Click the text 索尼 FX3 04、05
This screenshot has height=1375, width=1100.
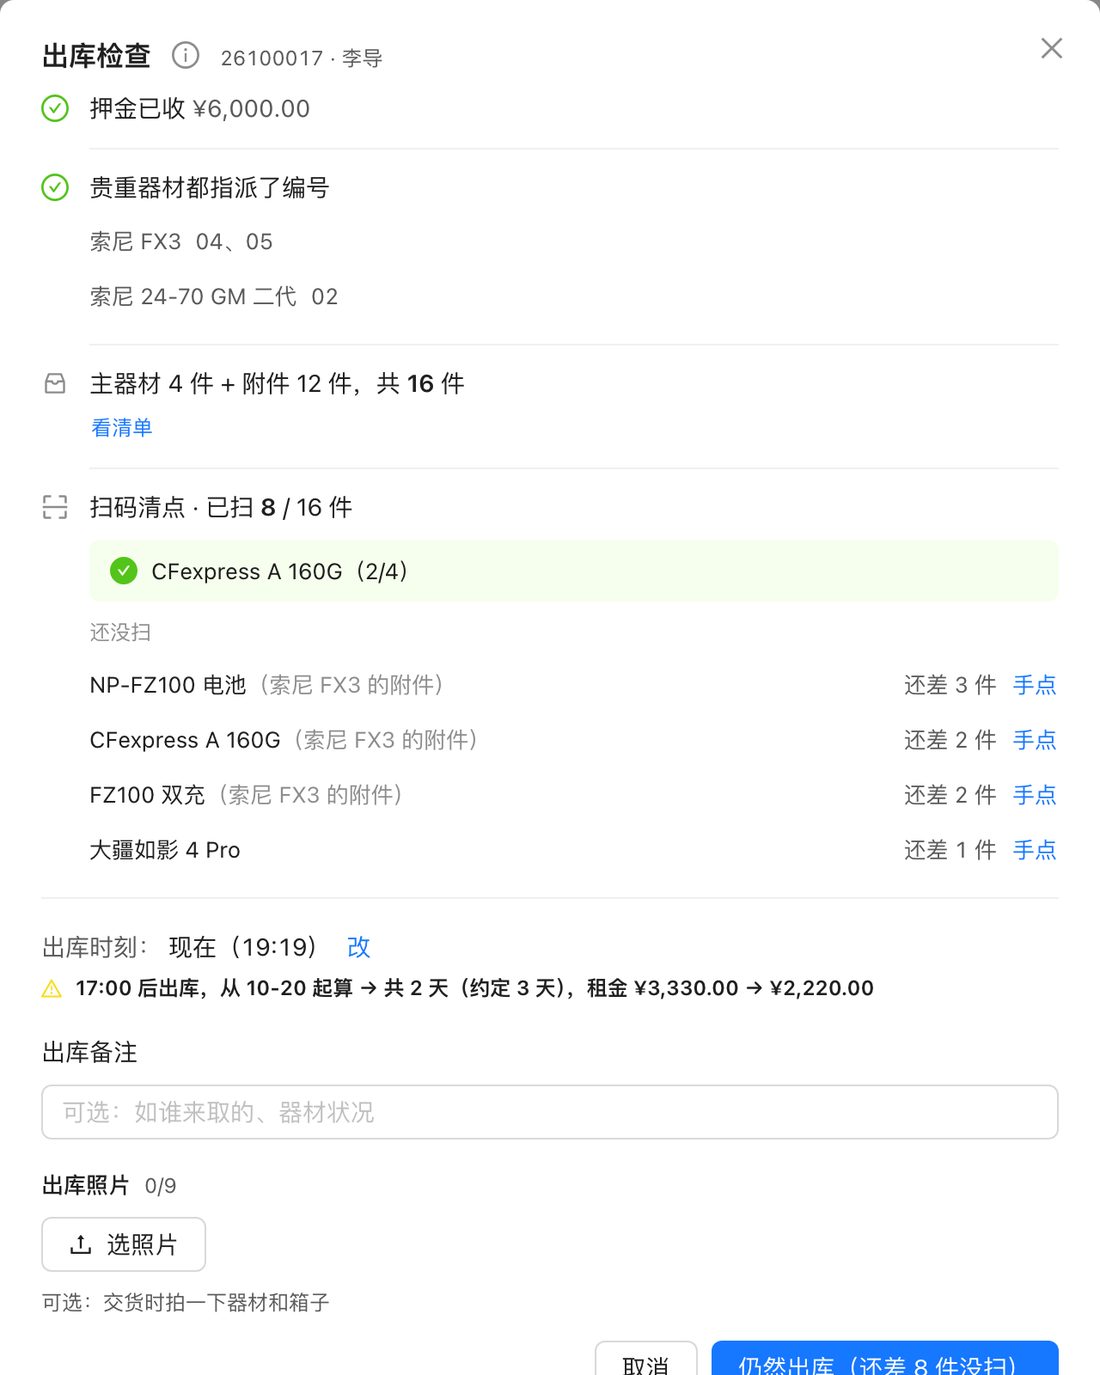[x=181, y=242]
